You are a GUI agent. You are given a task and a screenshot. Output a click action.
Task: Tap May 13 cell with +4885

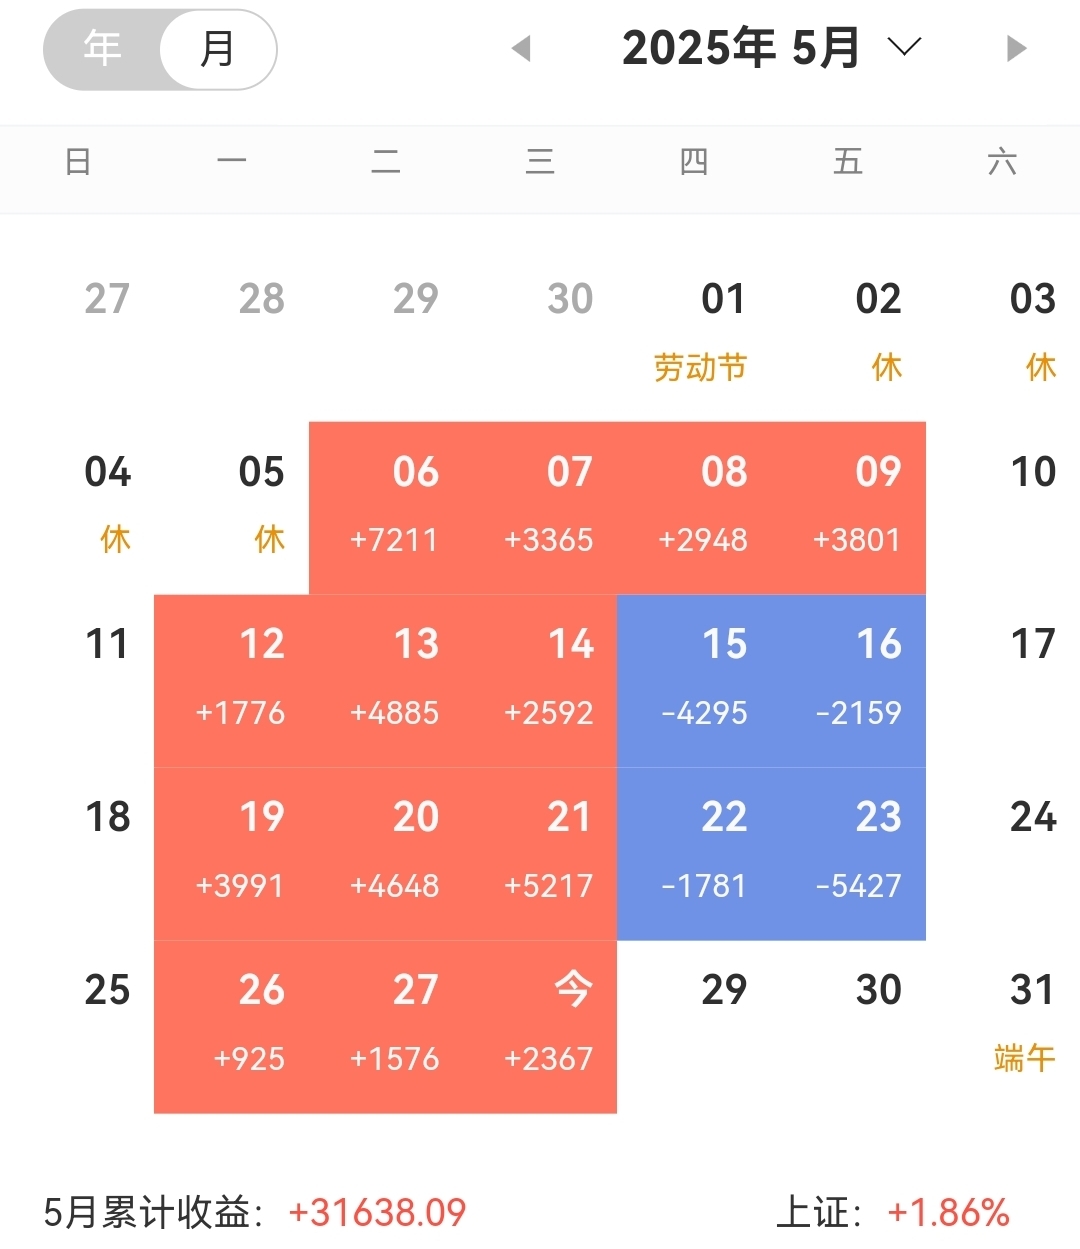(386, 681)
